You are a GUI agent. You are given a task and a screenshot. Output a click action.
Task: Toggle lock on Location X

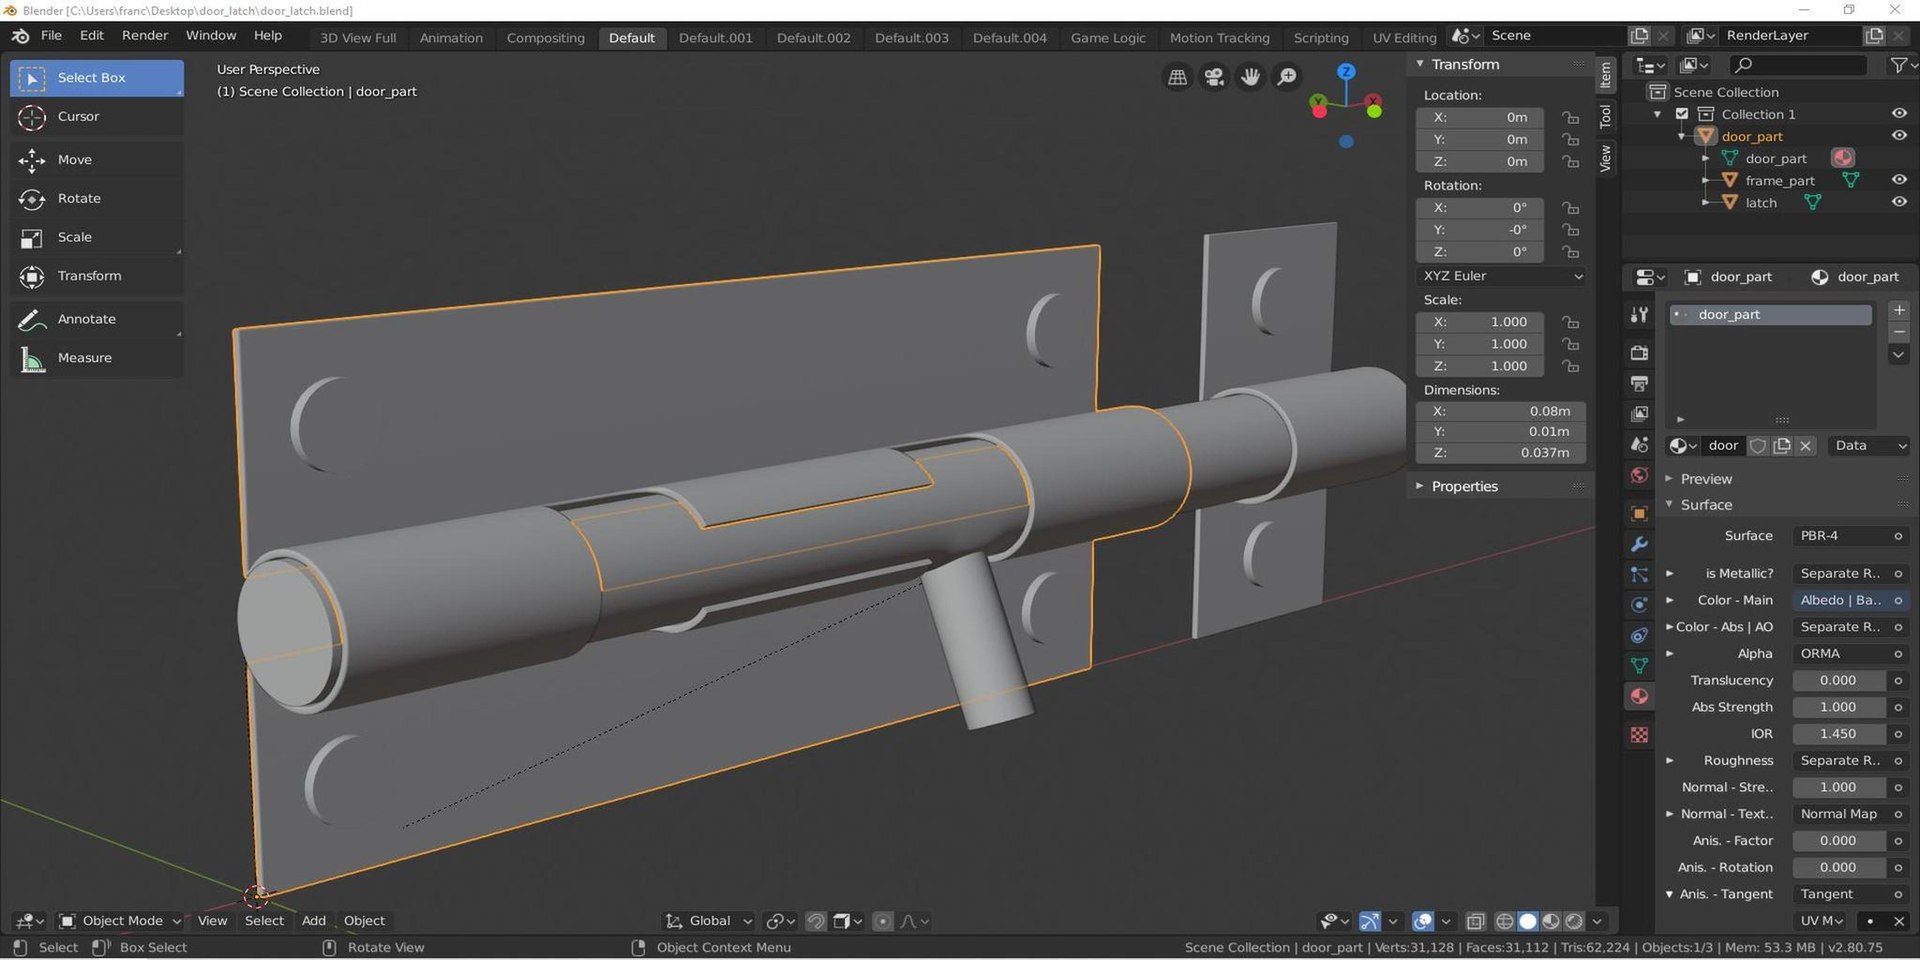click(1571, 118)
